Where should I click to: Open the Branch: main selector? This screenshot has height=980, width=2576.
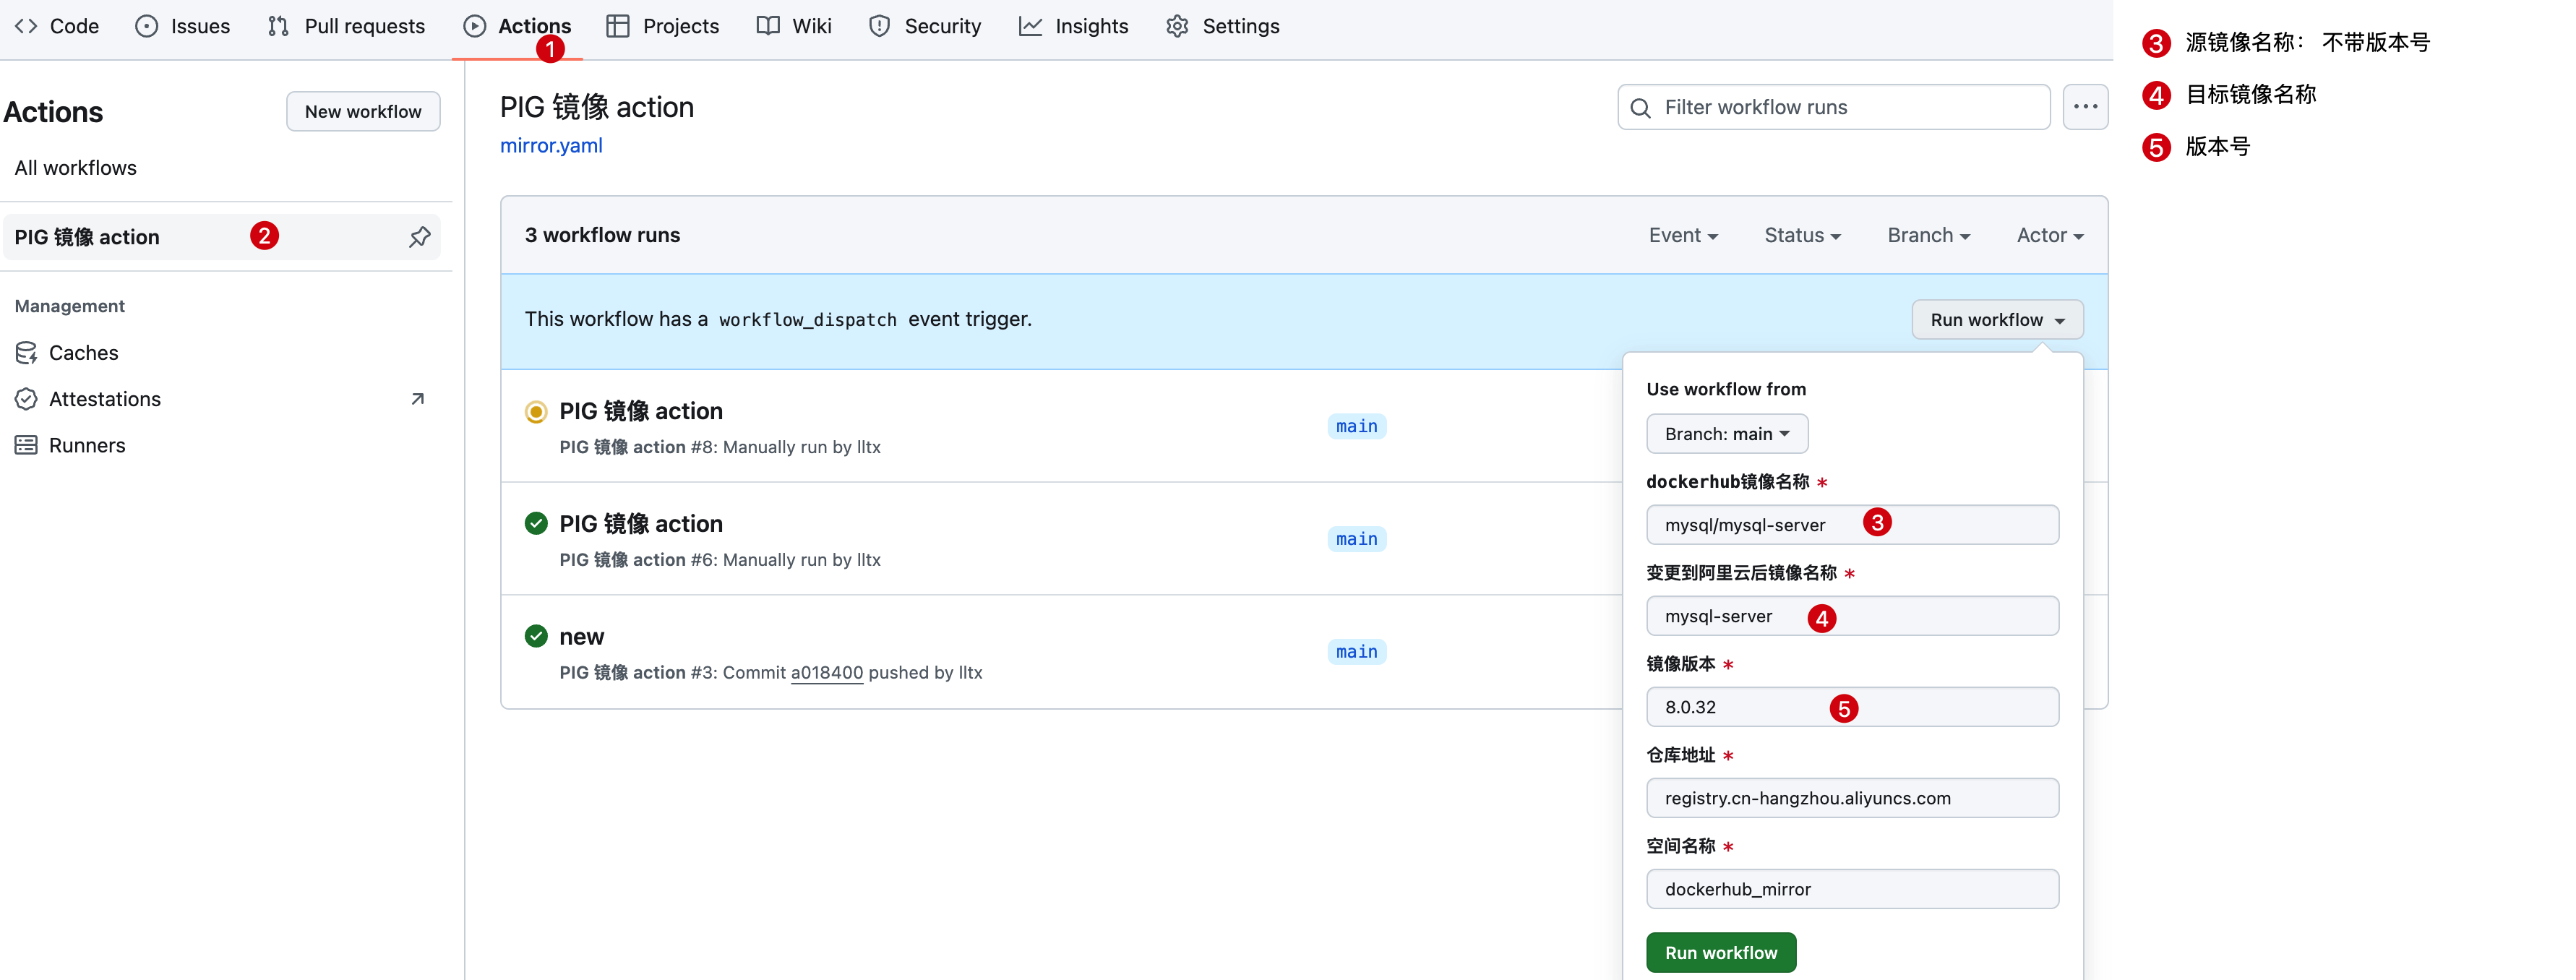pos(1726,434)
